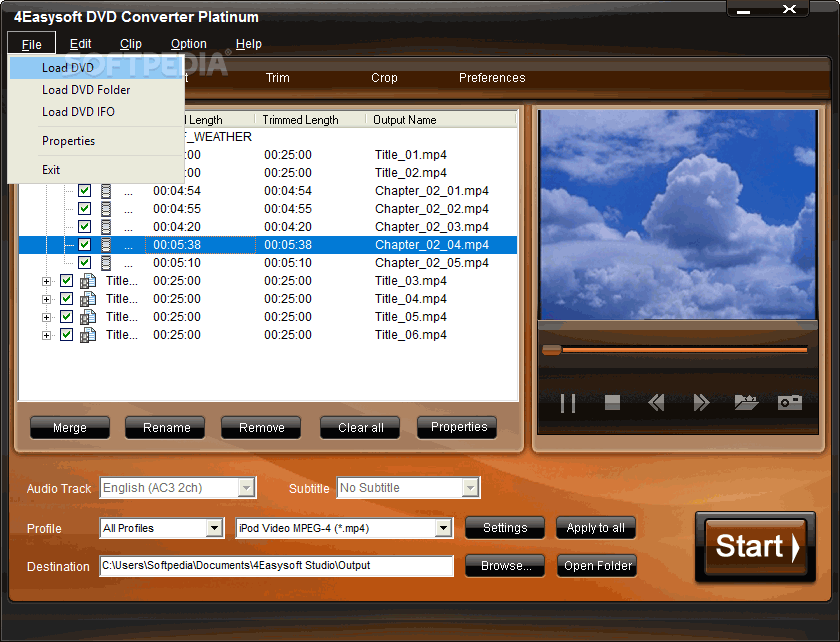This screenshot has width=840, height=642.
Task: Open the iPod Video MPEG-4 format dropdown
Action: 442,528
